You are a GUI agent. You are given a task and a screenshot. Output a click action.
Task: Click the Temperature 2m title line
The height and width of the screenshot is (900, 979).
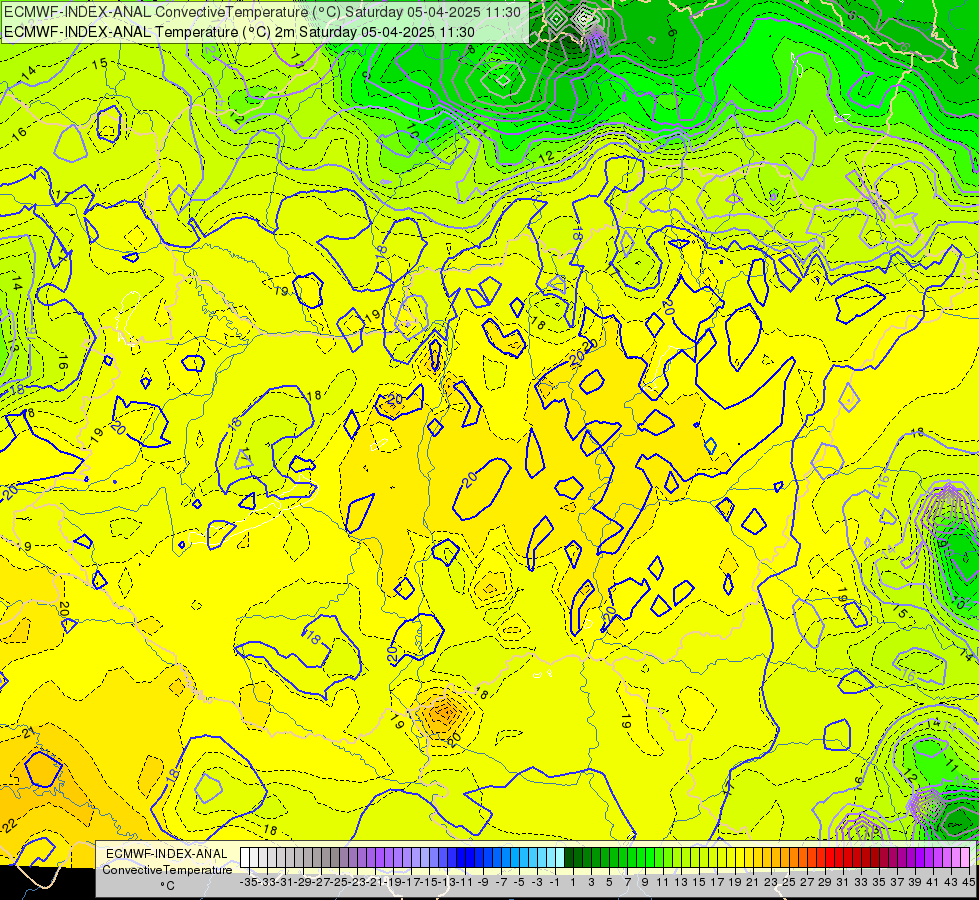click(239, 32)
